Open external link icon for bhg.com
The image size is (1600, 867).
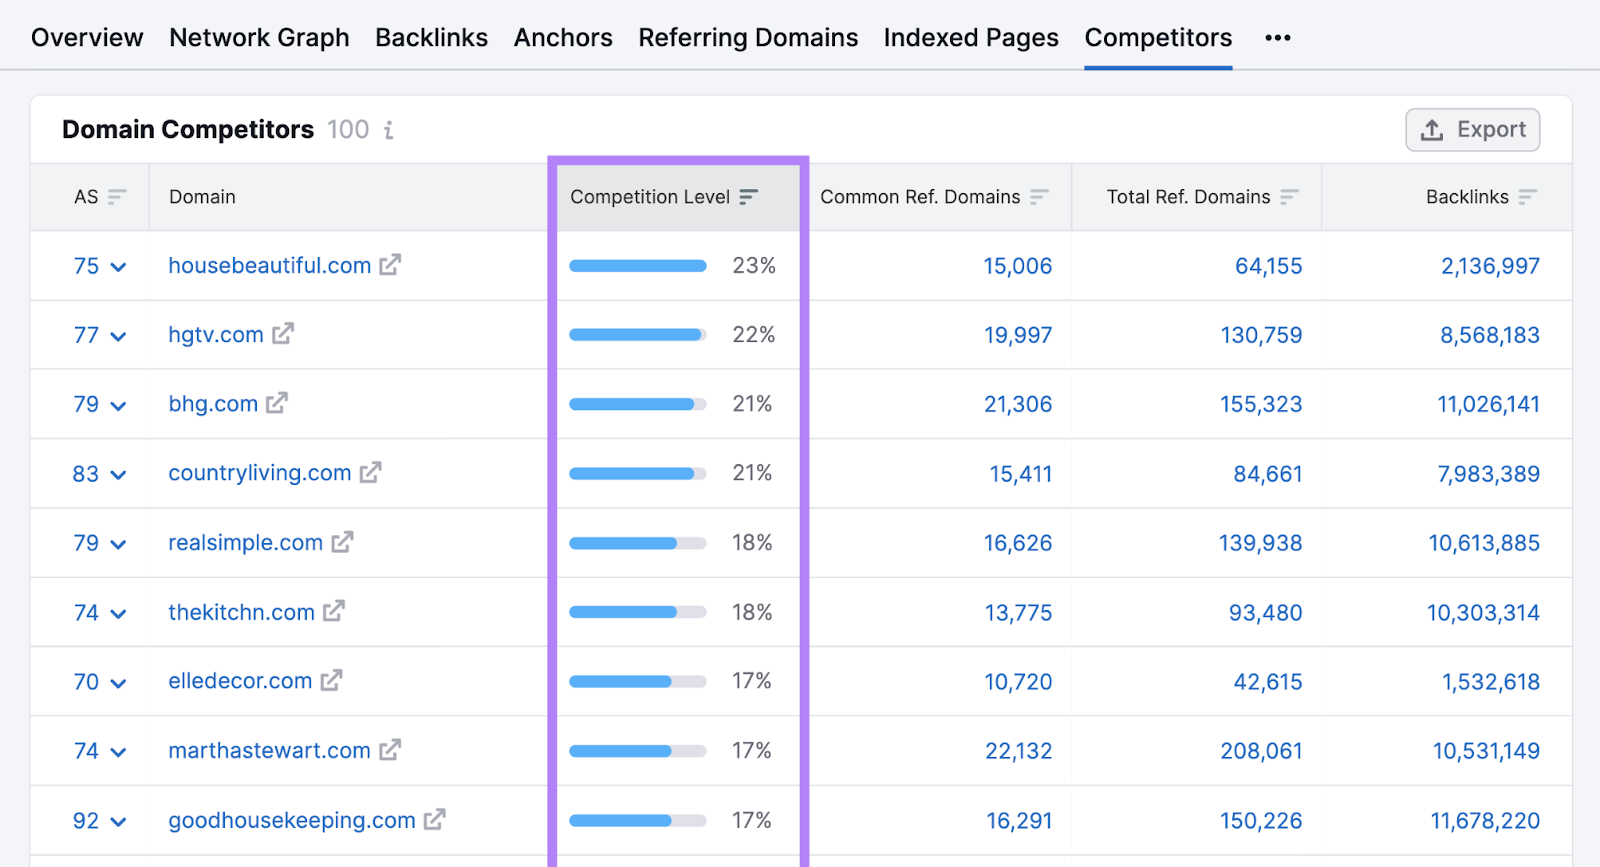point(277,403)
